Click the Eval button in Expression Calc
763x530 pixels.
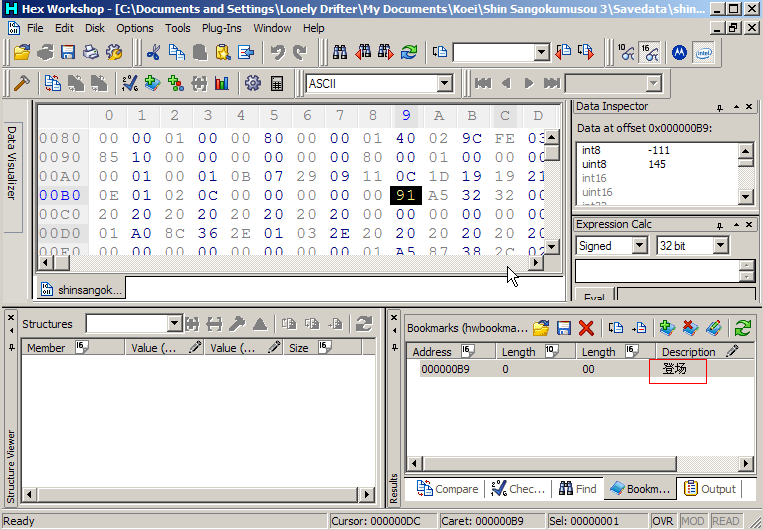[x=594, y=295]
